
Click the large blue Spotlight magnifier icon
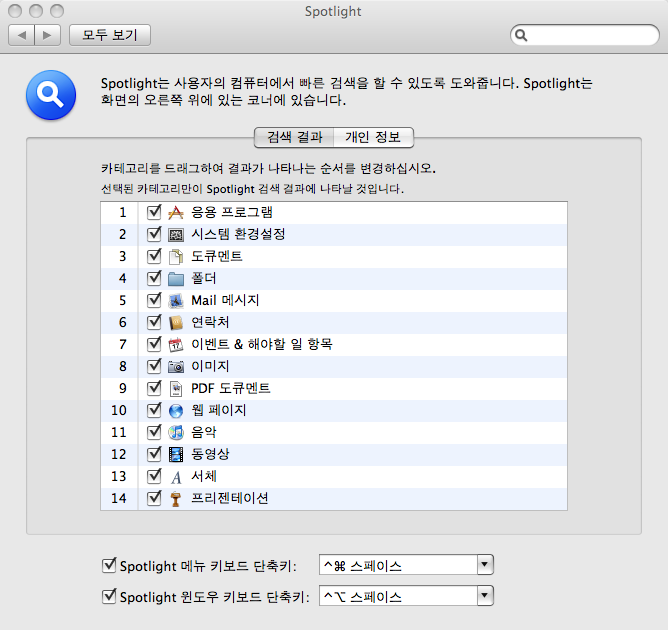tap(51, 95)
